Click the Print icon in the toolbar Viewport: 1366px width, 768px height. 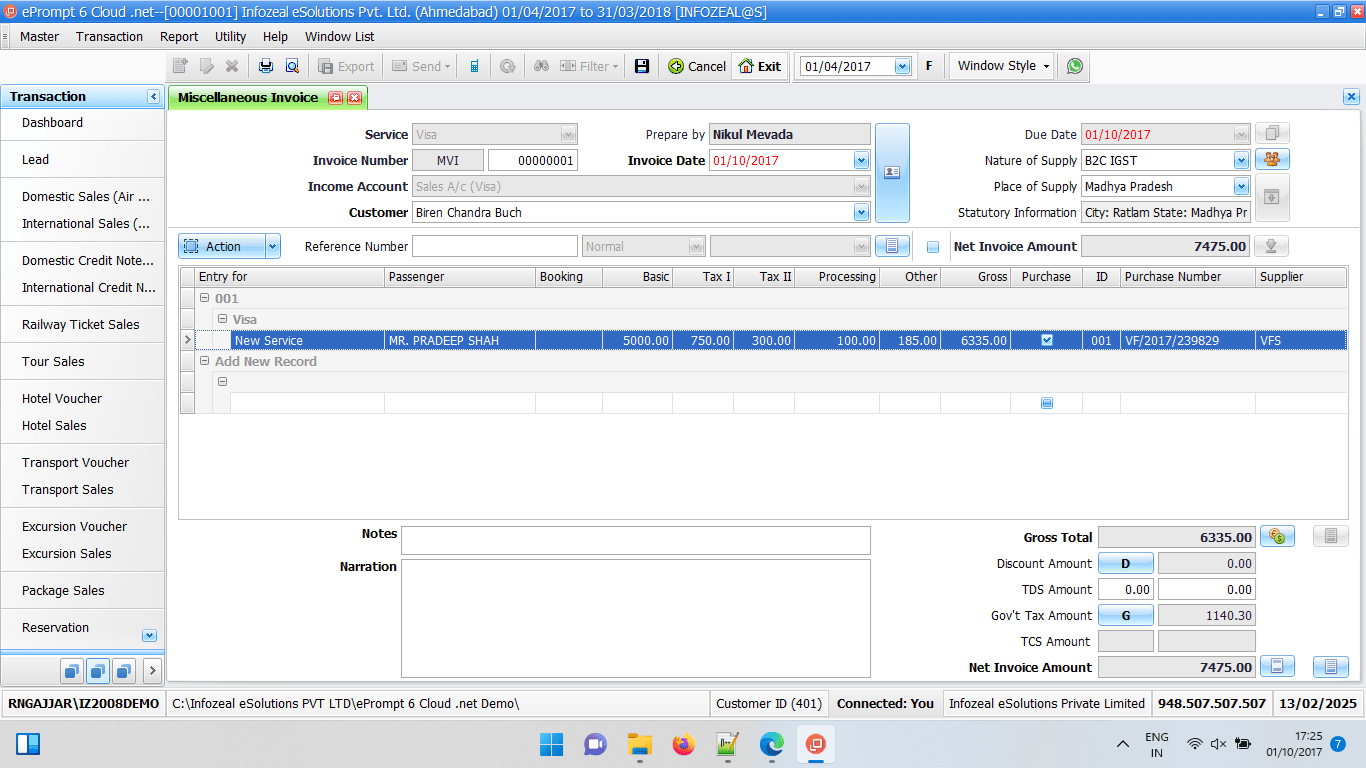tap(266, 66)
